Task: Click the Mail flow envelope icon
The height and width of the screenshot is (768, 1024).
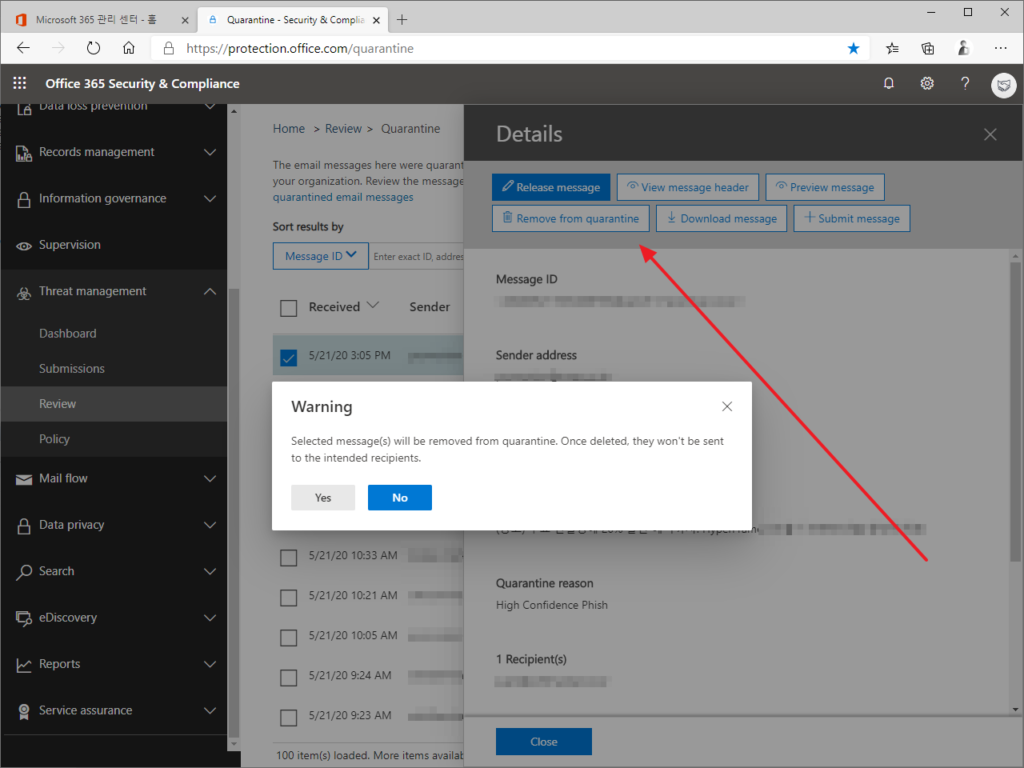Action: point(22,478)
